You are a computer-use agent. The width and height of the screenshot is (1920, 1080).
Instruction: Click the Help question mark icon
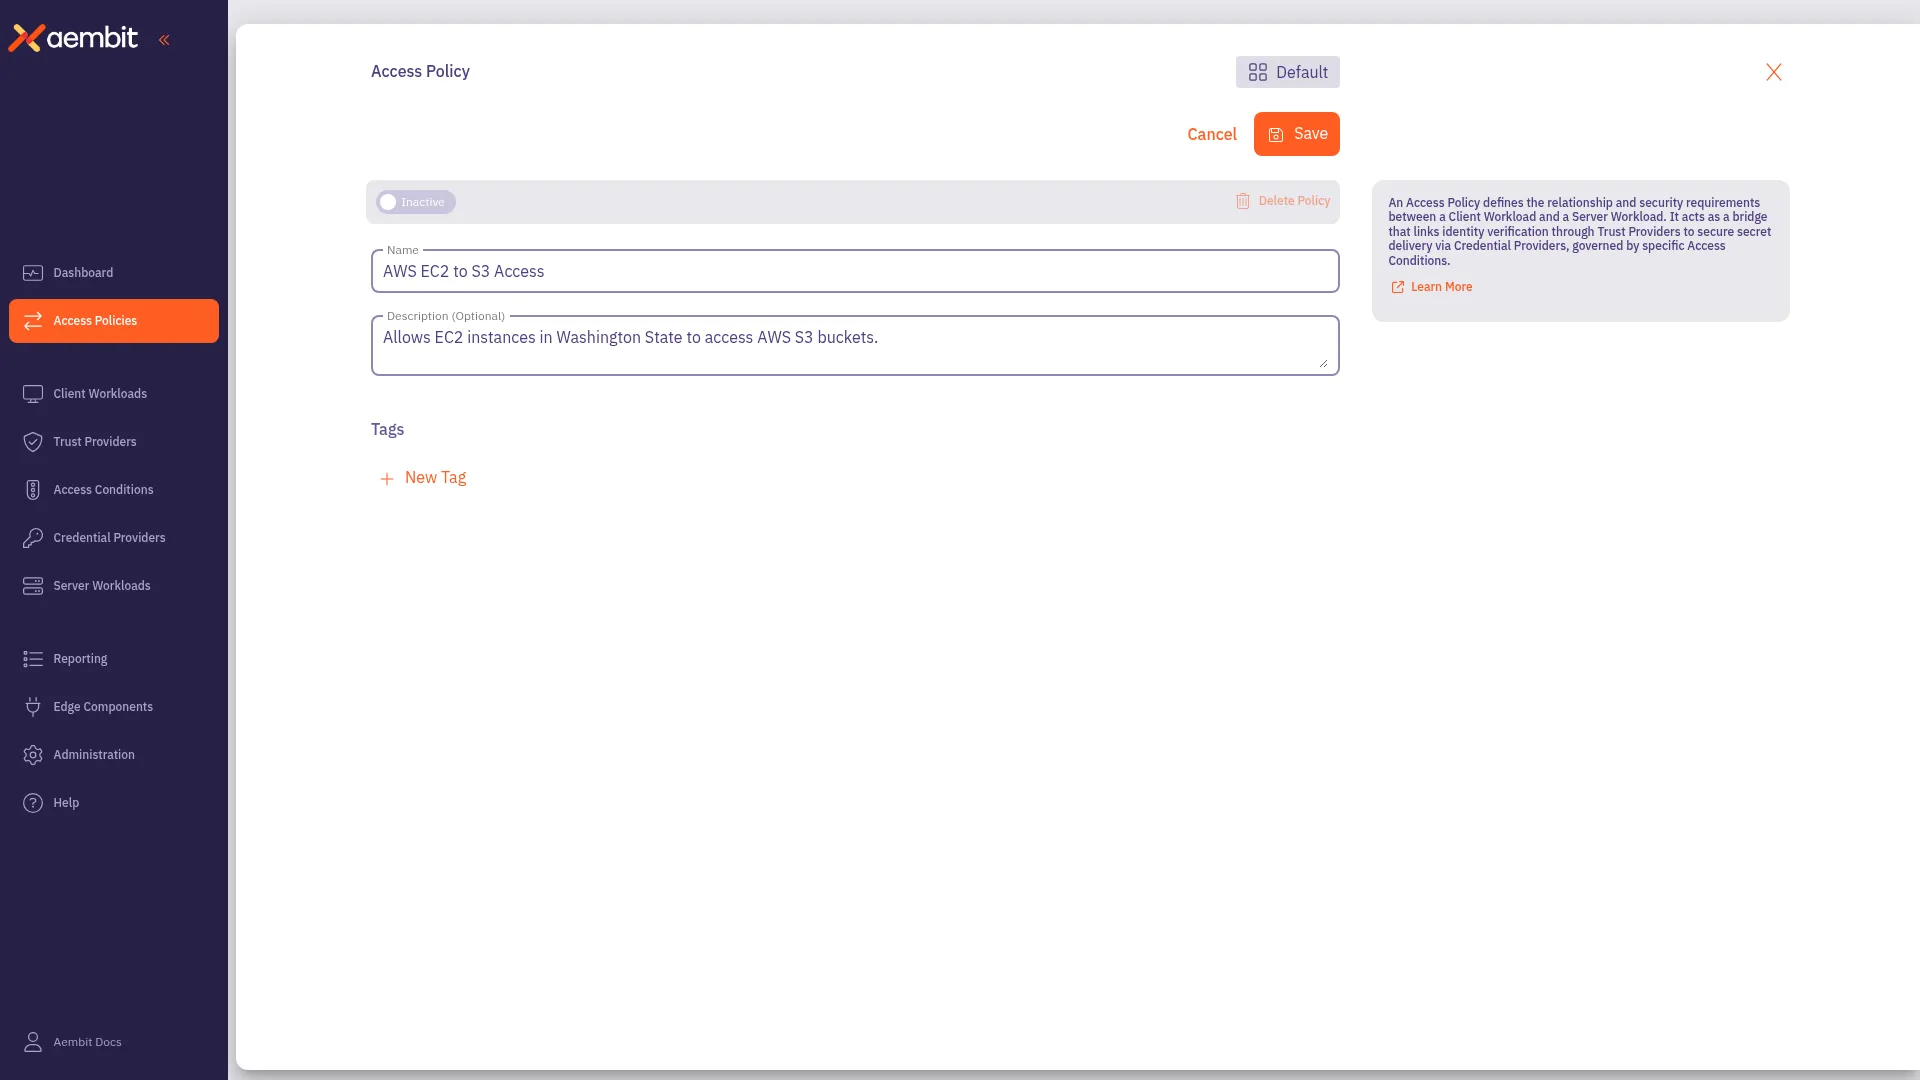[x=33, y=803]
